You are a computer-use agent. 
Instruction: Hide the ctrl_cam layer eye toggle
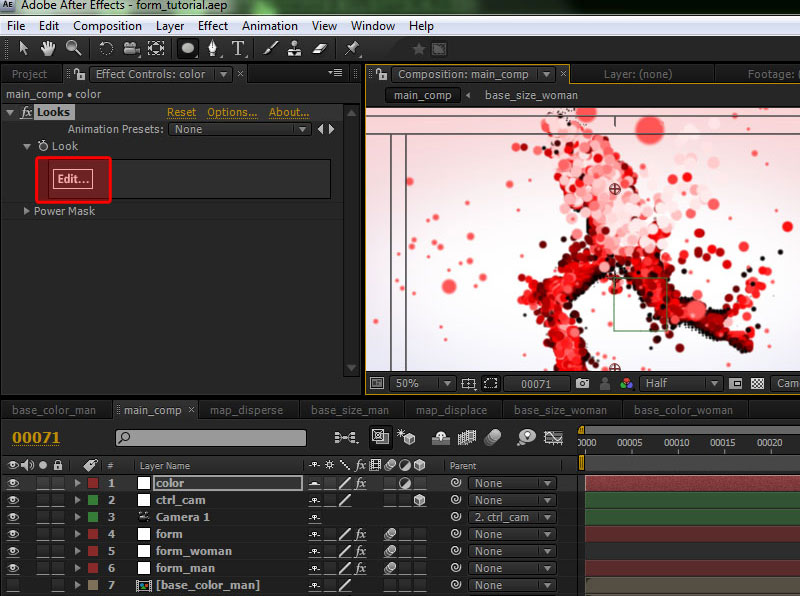click(x=13, y=500)
